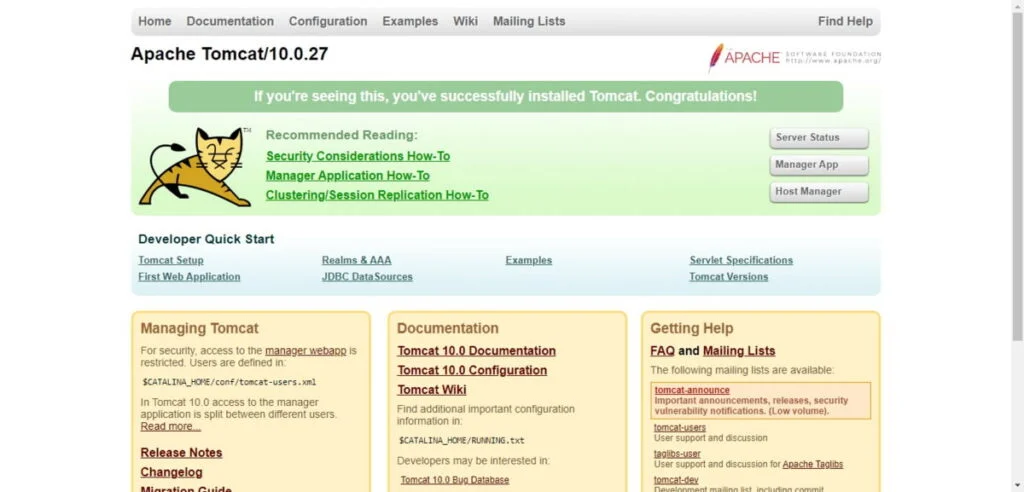Open the Apache Taglibs link
This screenshot has width=1024, height=492.
(813, 465)
